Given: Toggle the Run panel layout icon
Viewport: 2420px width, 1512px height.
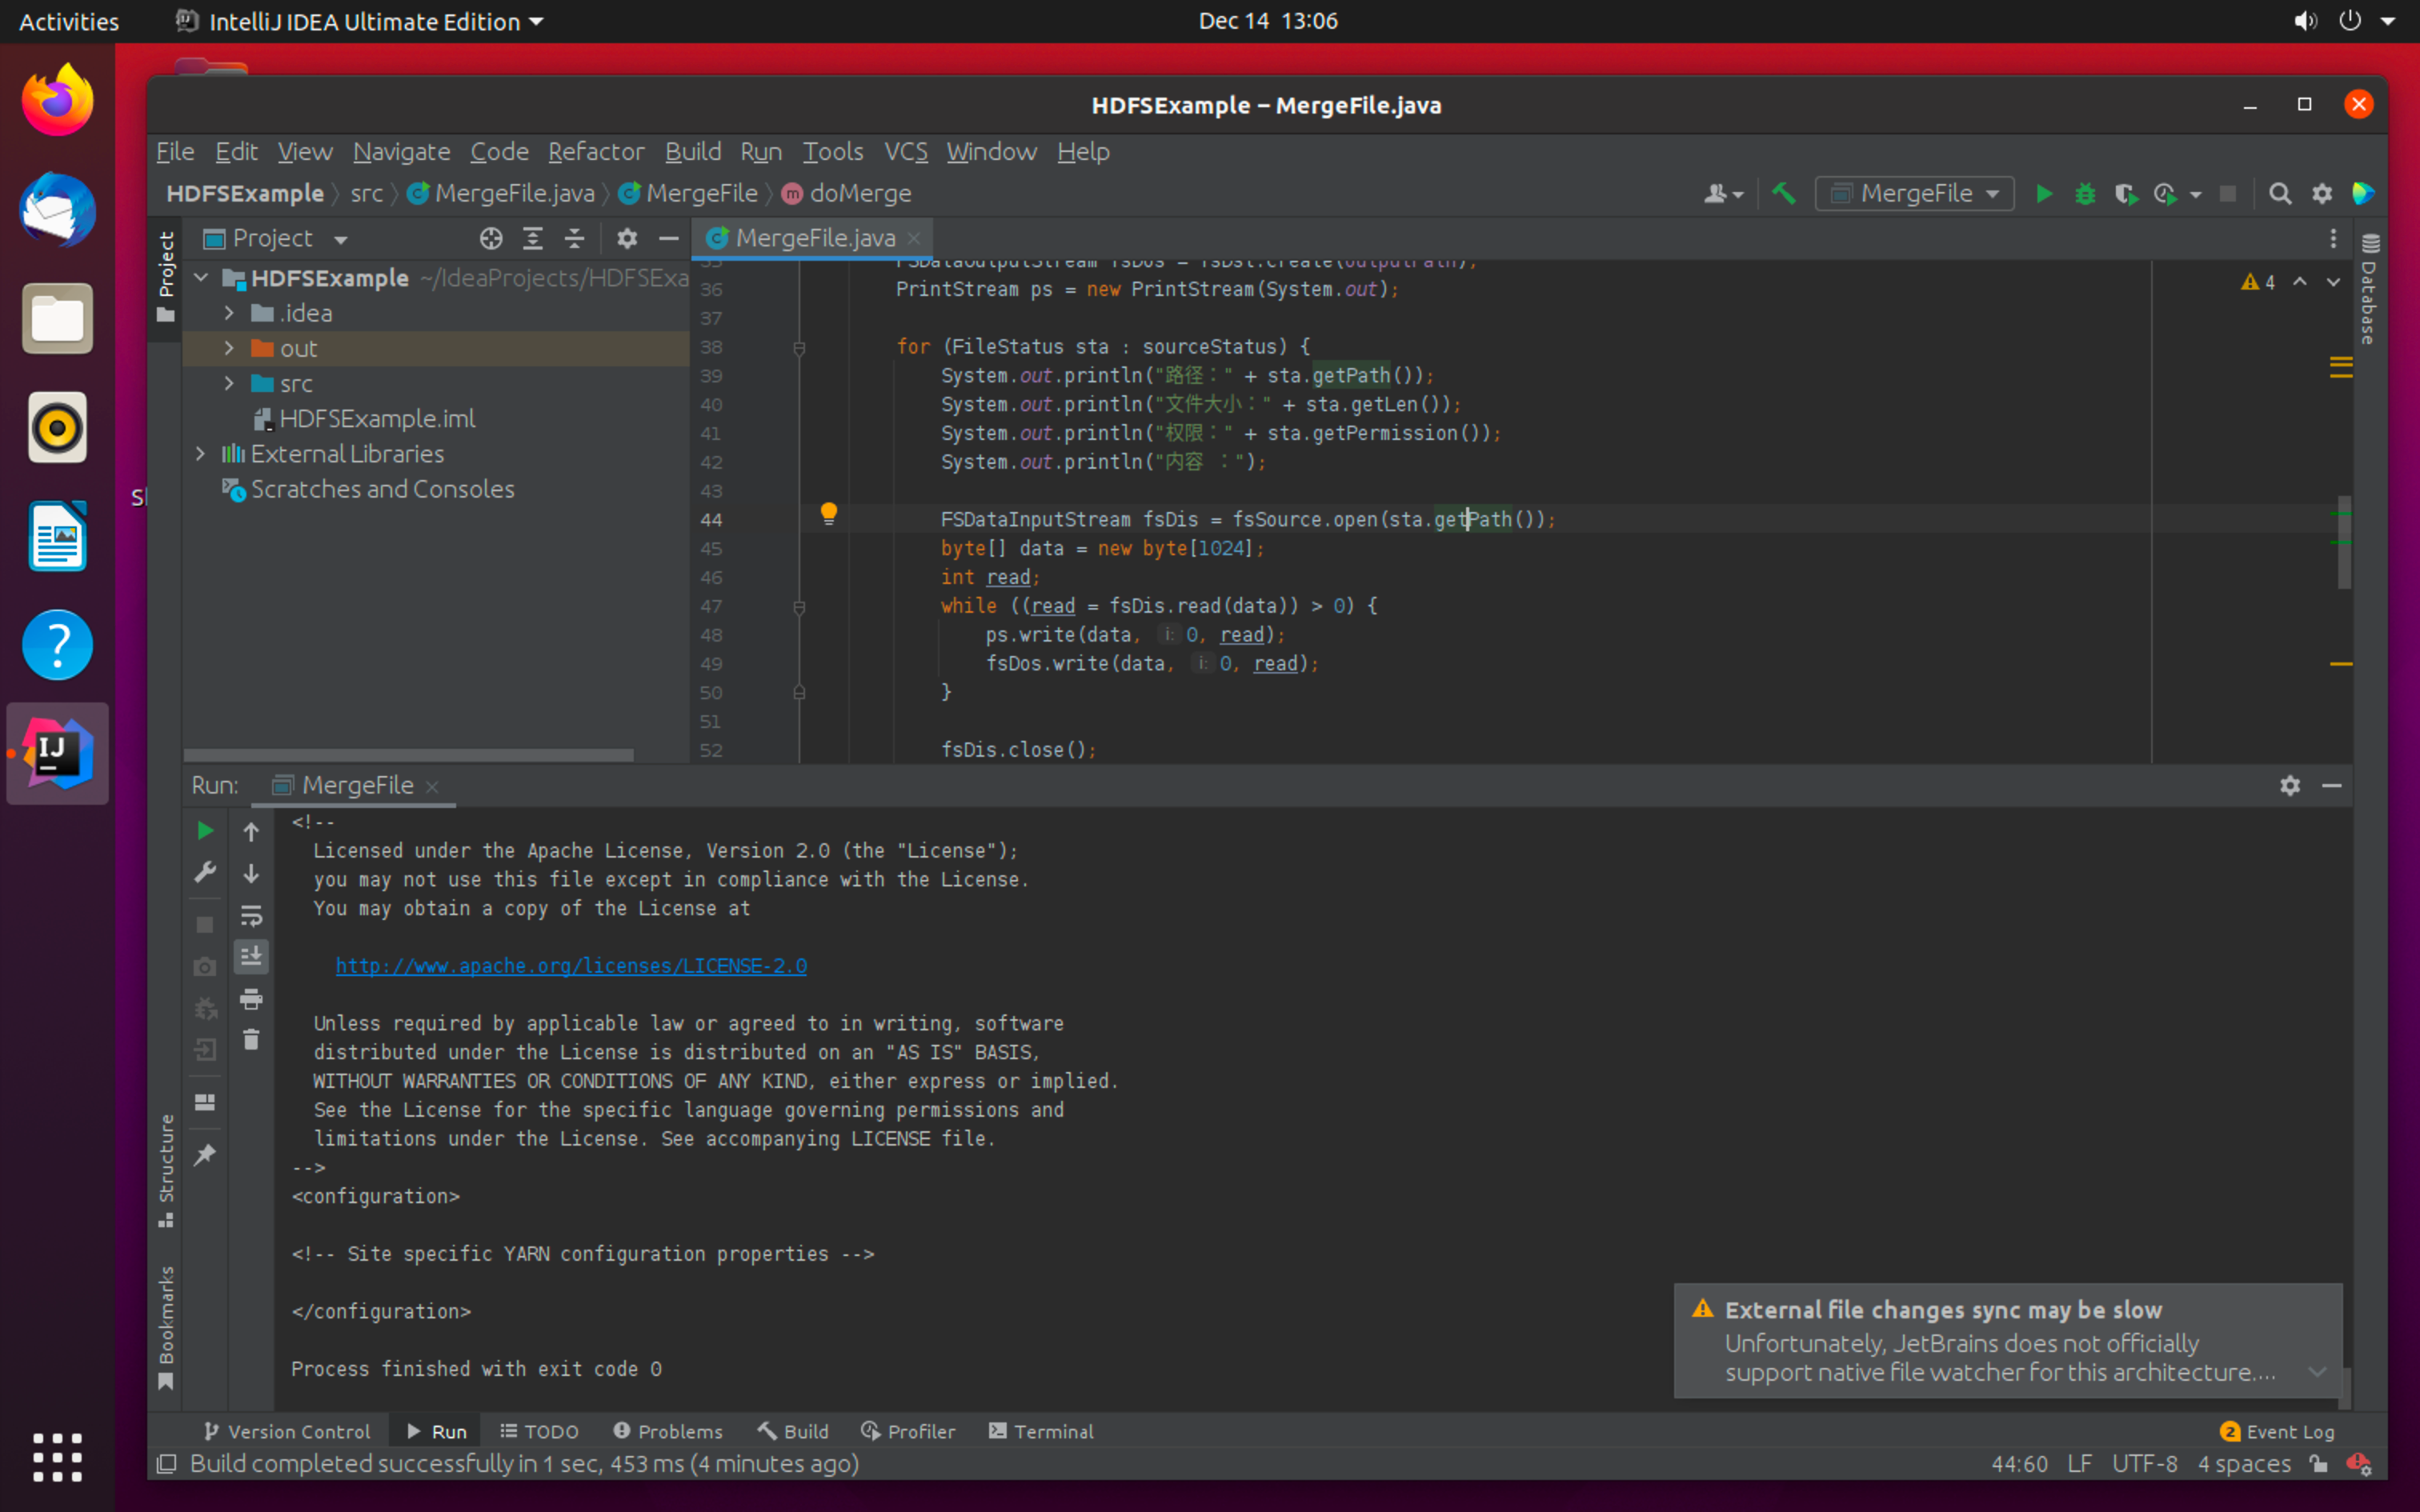Looking at the screenshot, I should (205, 1102).
